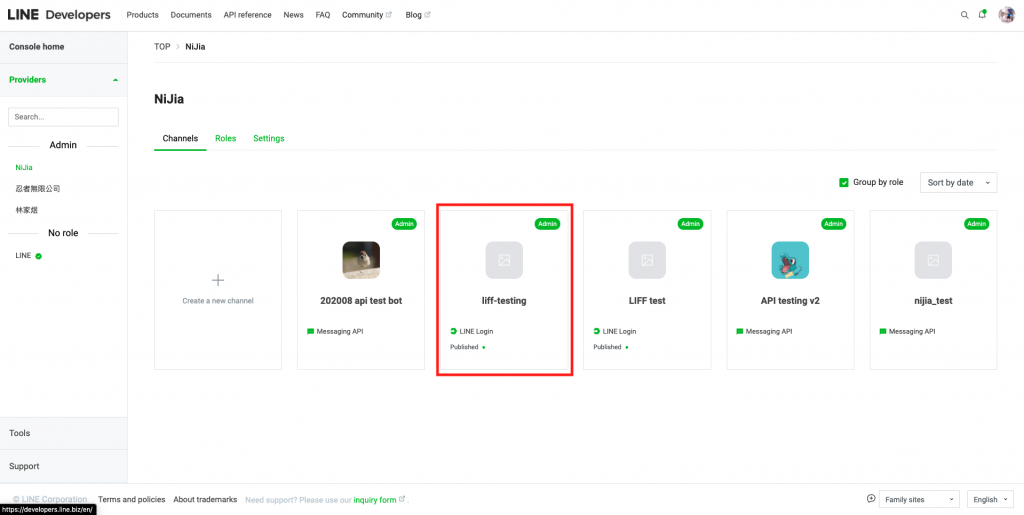Switch to the Settings tab
The width and height of the screenshot is (1024, 515).
tap(268, 138)
